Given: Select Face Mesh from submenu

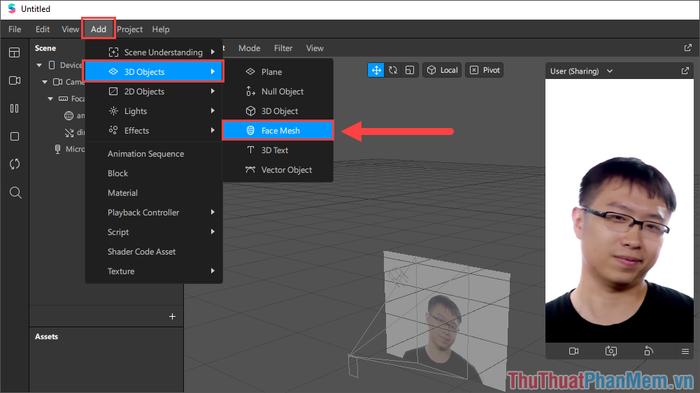Looking at the screenshot, I should (278, 131).
